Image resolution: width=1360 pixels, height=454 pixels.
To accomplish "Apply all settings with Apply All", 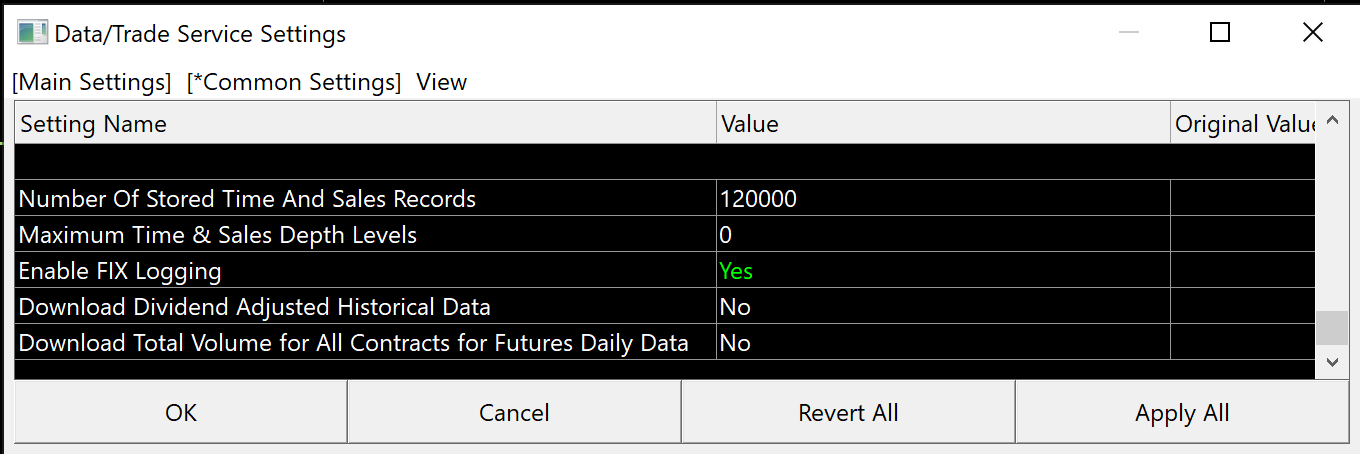I will (1182, 413).
